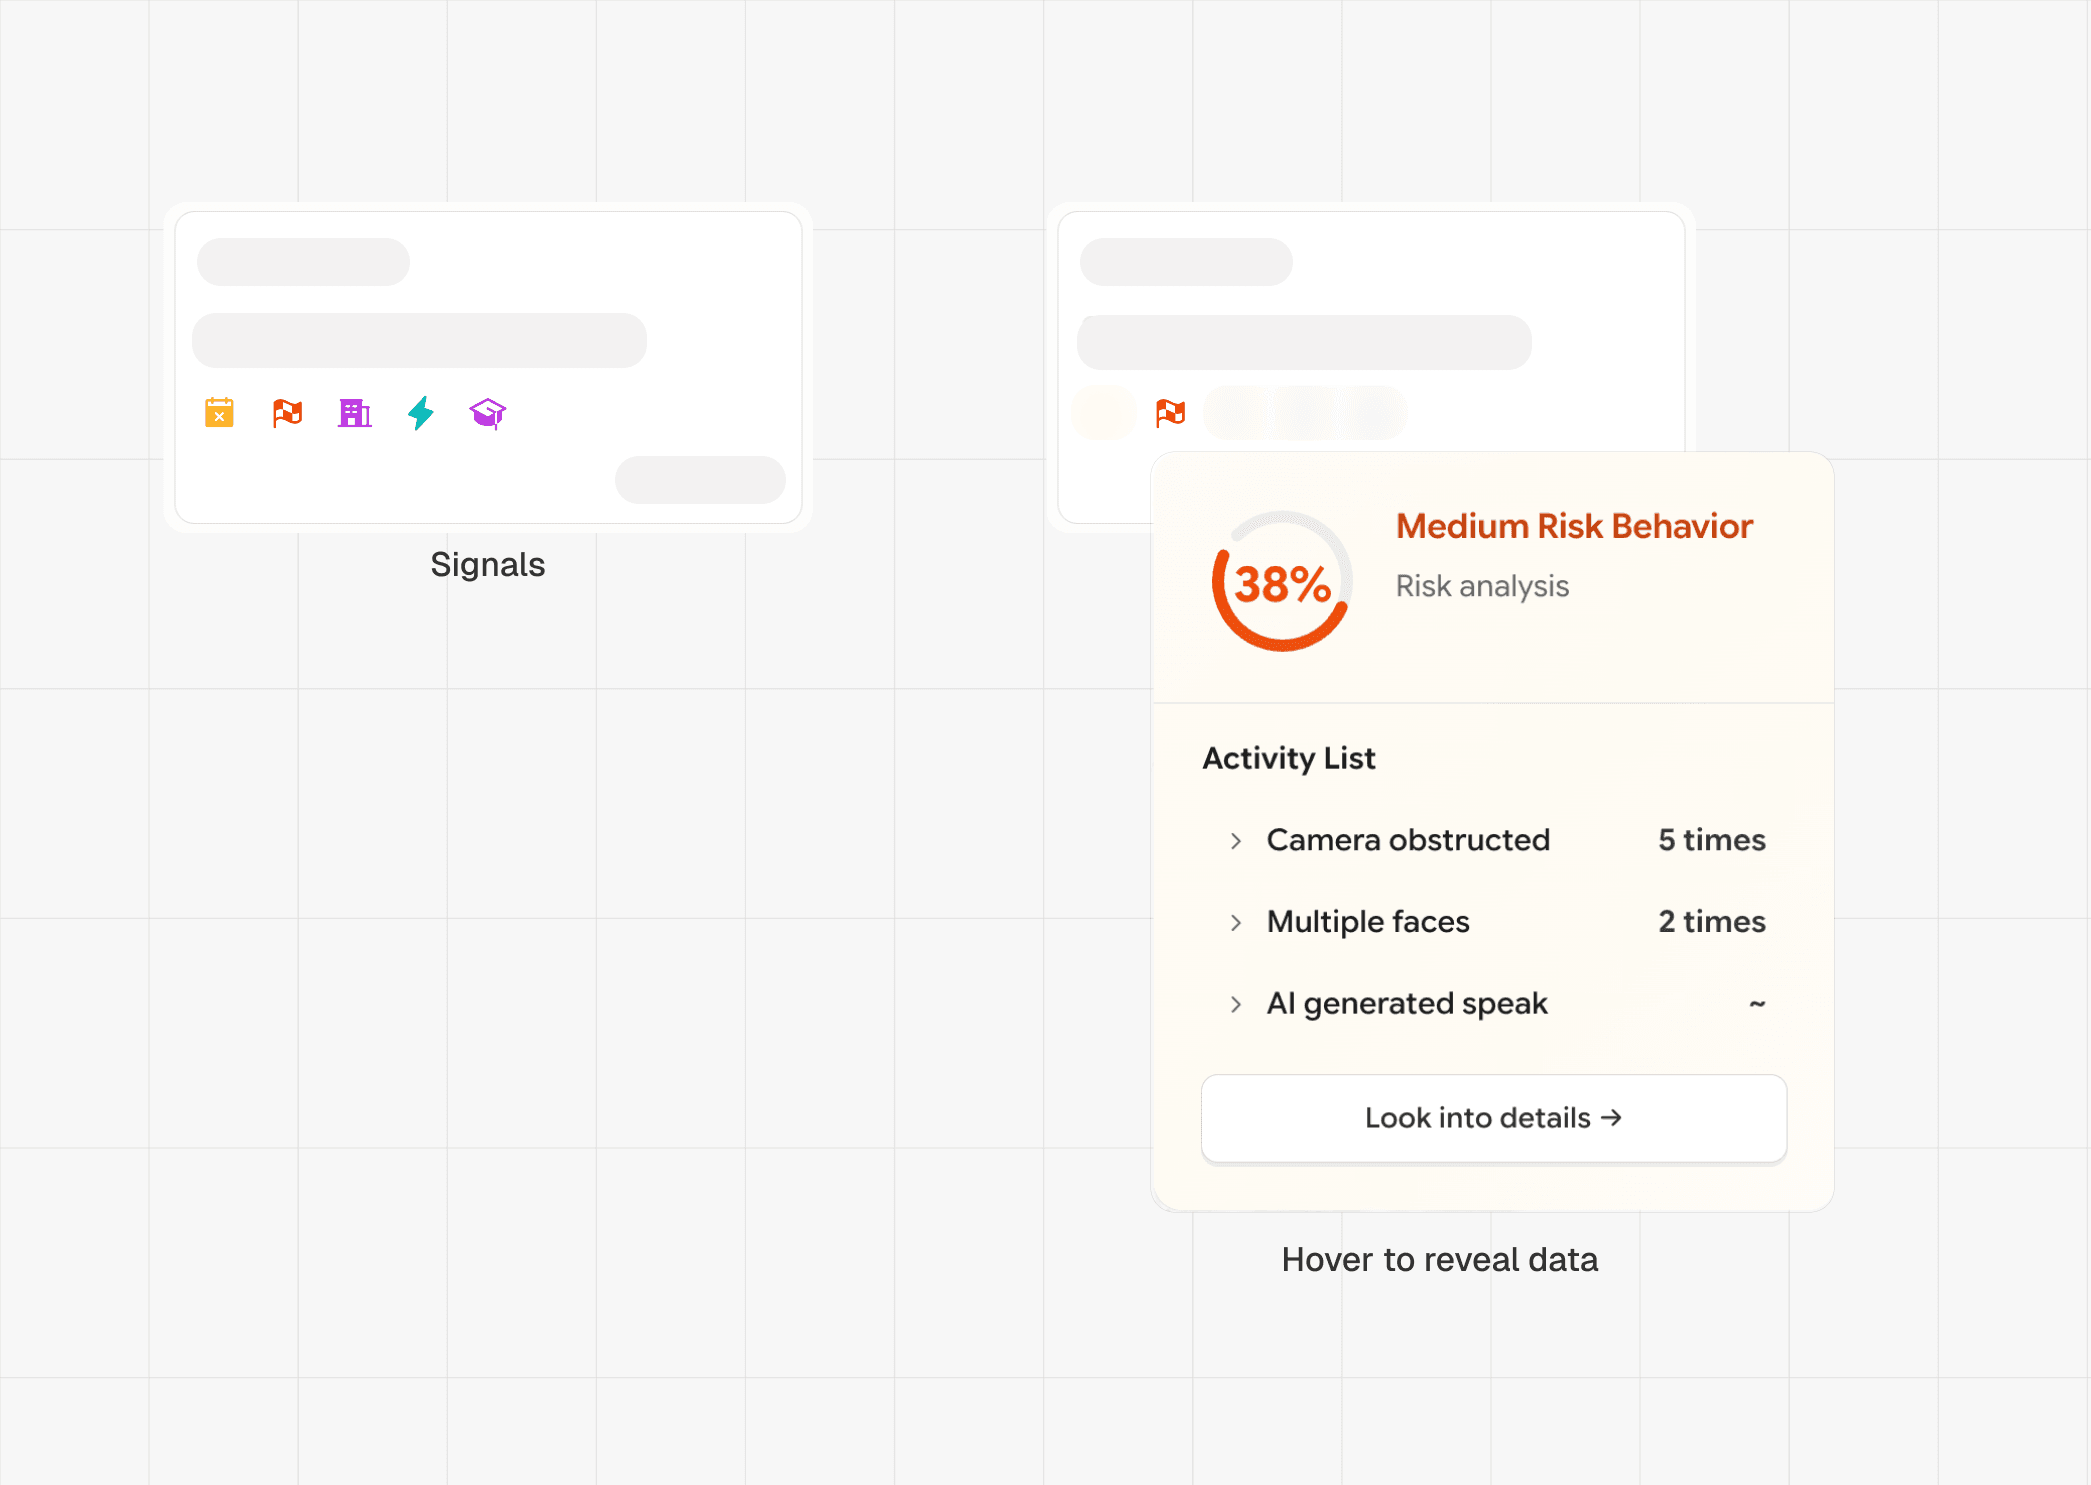The image size is (2091, 1485).
Task: Click the purple building signal icon
Action: coord(354,413)
